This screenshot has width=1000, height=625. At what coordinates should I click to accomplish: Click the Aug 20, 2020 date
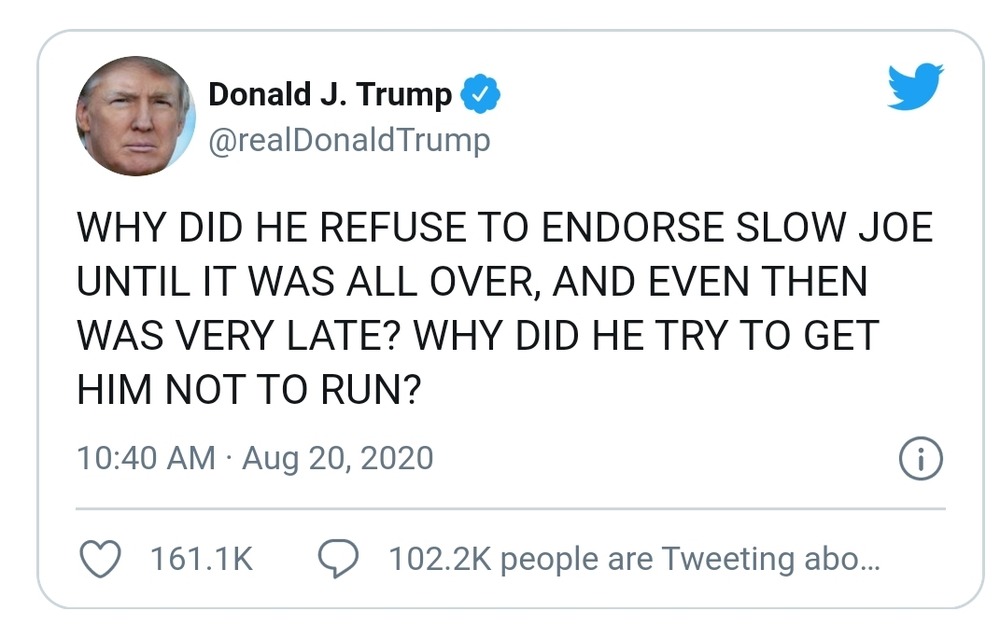pos(338,459)
